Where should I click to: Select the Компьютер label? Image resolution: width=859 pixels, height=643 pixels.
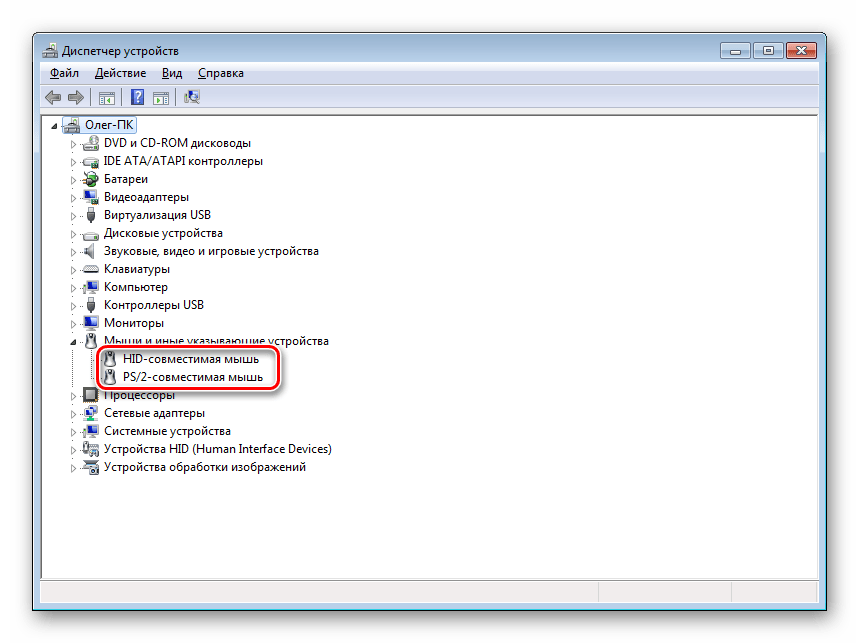click(x=136, y=287)
